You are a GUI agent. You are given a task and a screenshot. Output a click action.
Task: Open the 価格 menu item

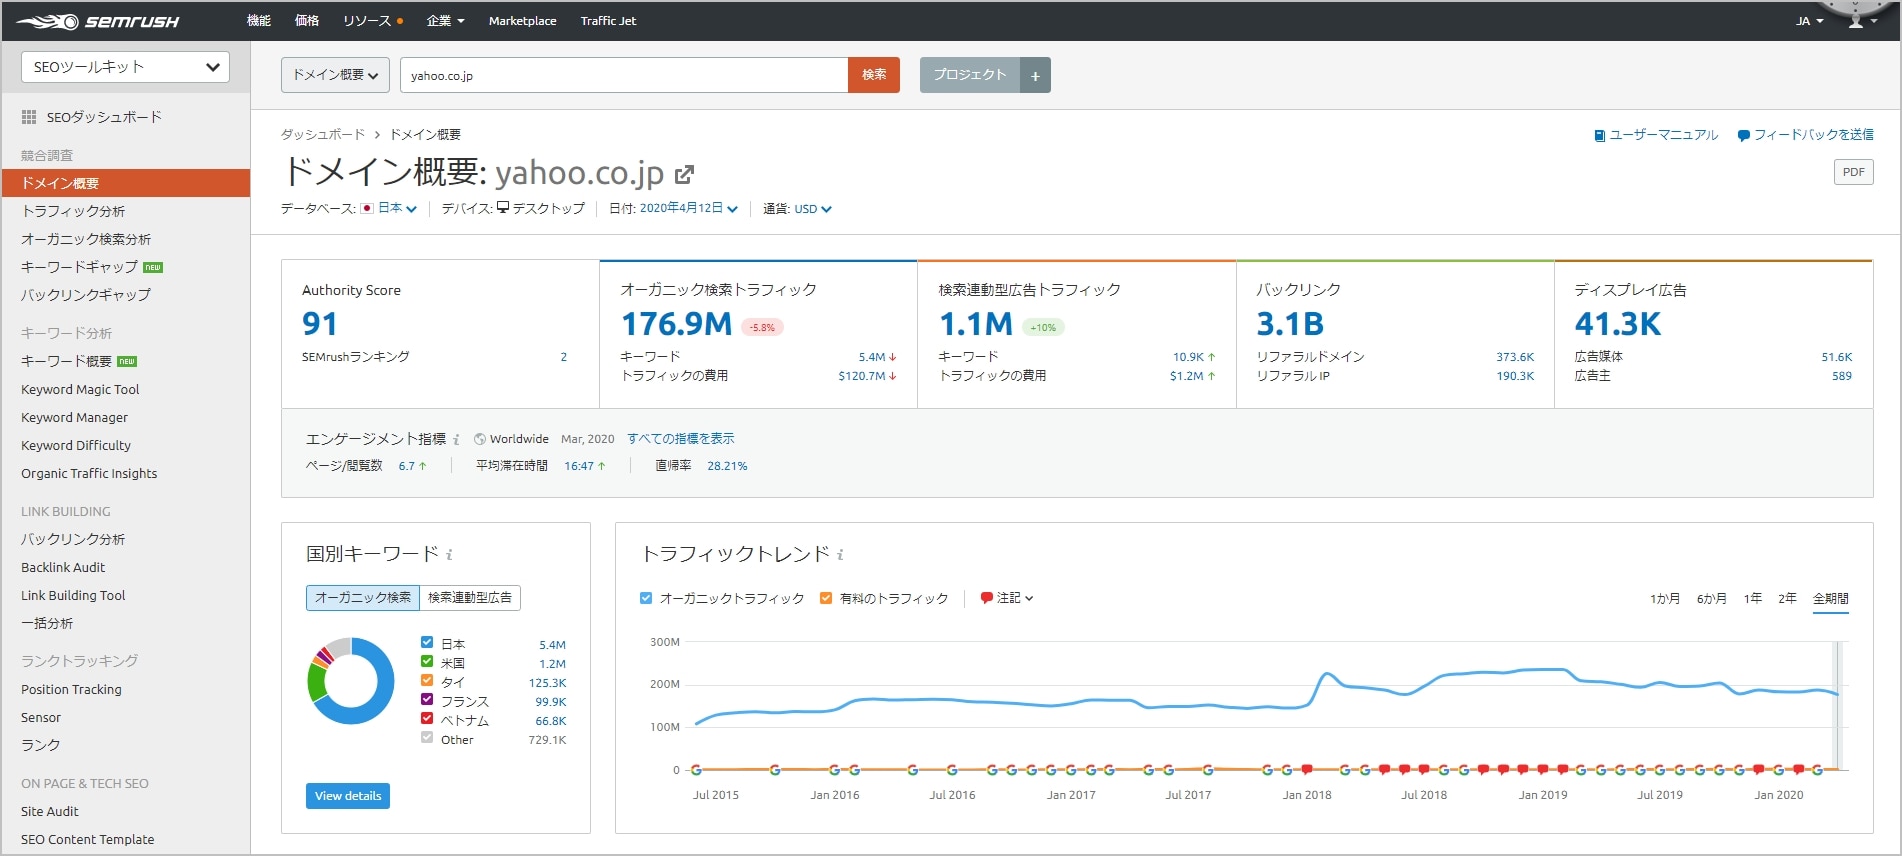(307, 21)
